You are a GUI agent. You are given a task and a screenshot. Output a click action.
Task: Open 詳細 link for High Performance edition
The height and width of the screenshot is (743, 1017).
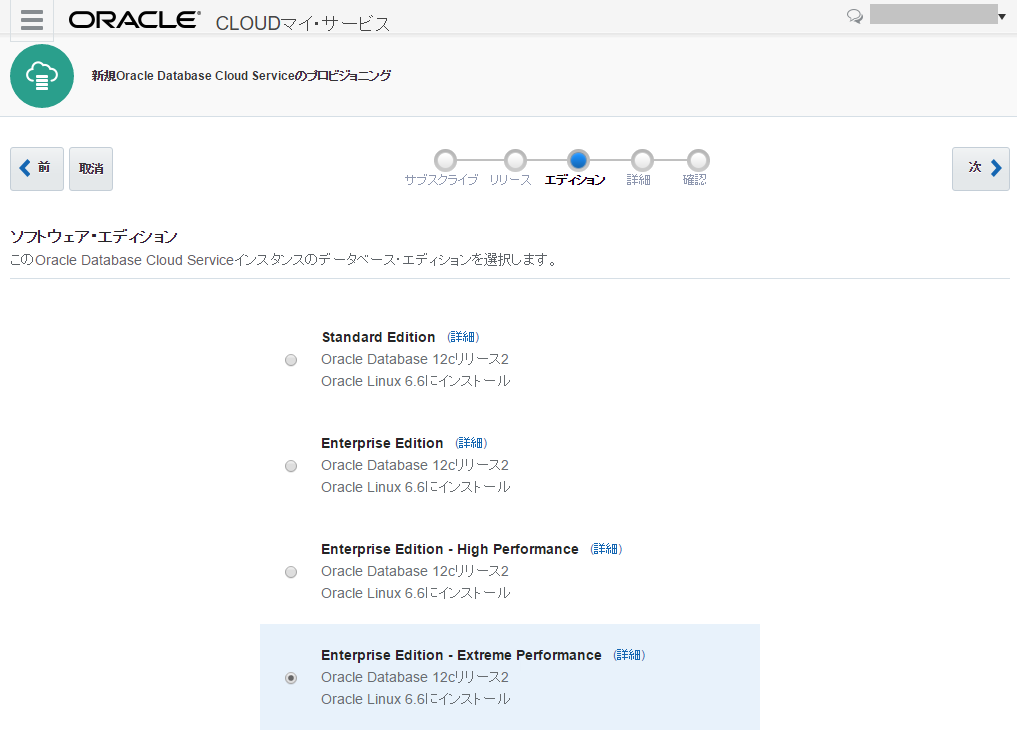pyautogui.click(x=606, y=549)
